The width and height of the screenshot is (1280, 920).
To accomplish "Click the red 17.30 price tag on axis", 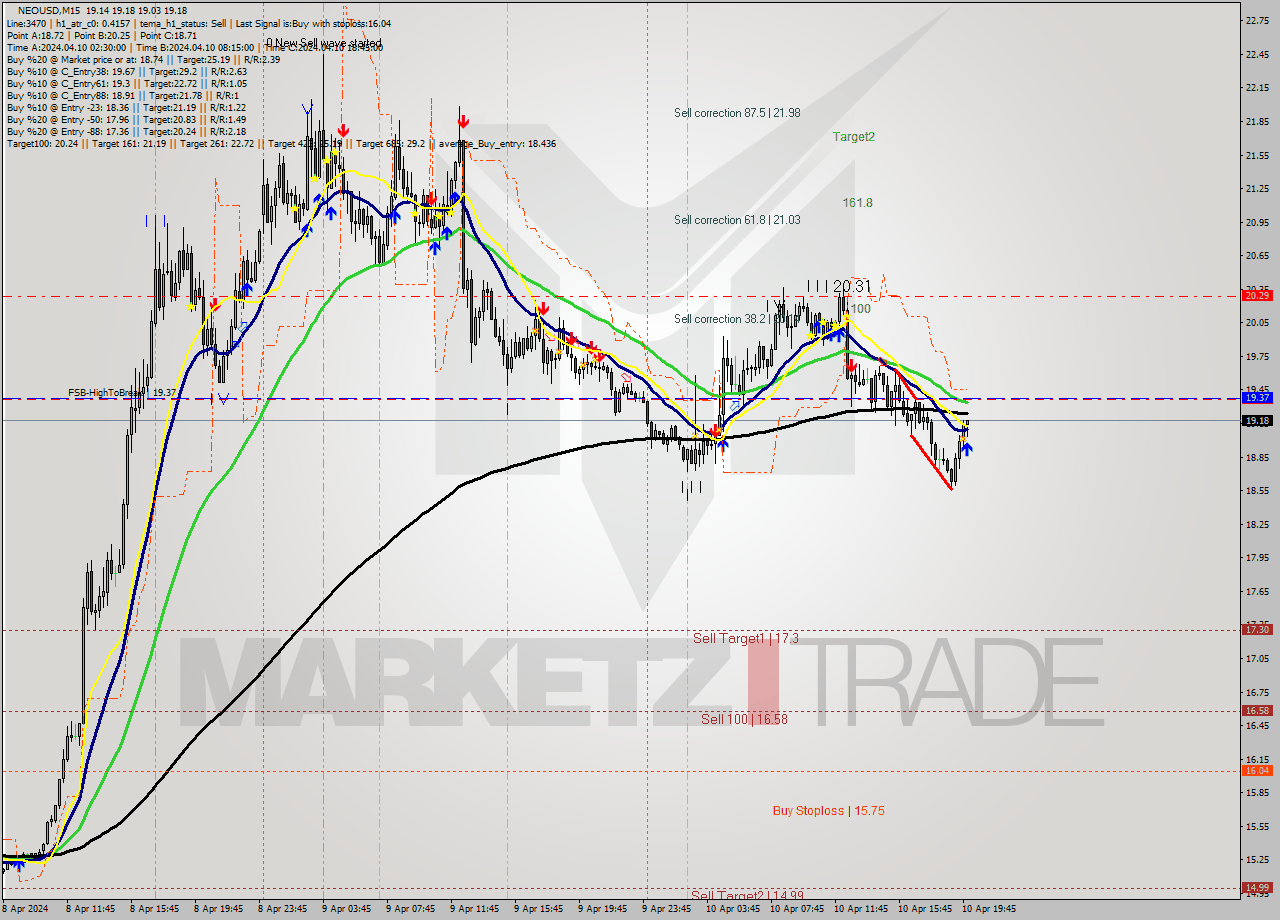I will tap(1257, 629).
